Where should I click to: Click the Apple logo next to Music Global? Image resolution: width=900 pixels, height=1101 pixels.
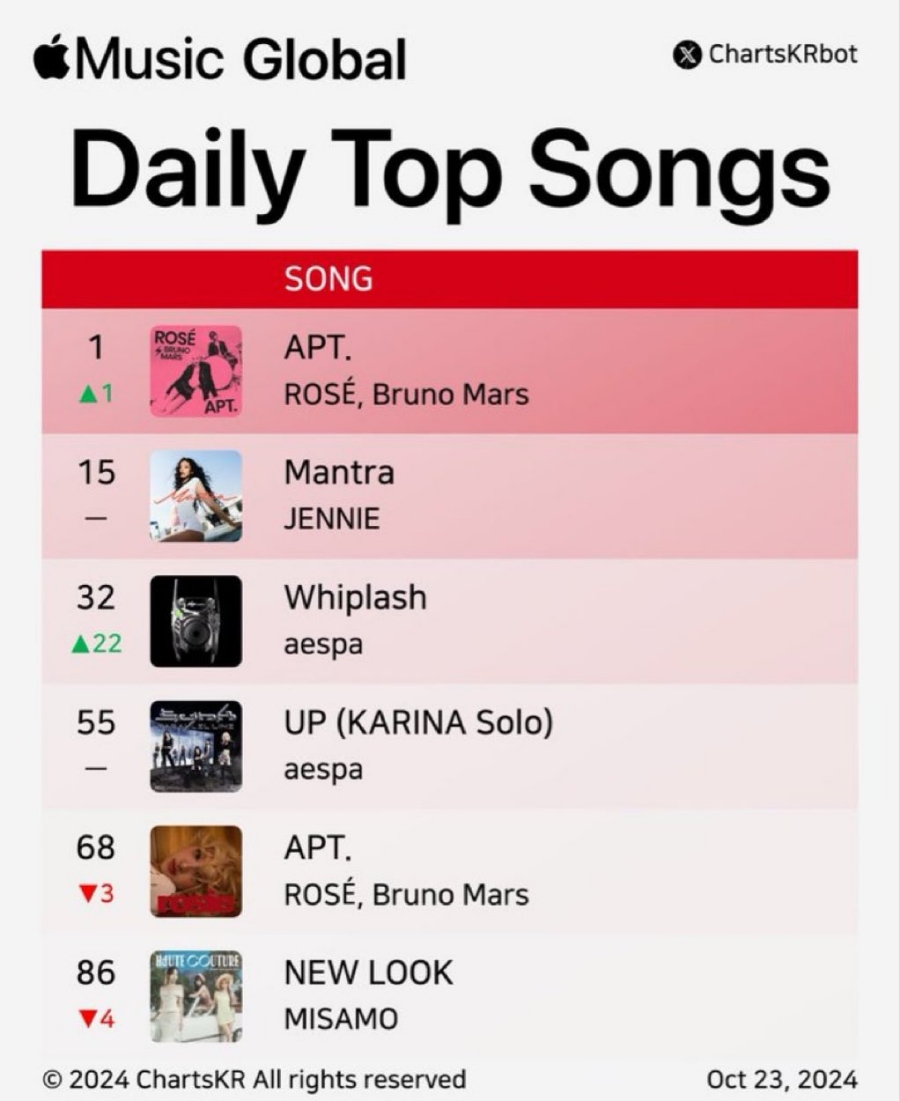tap(51, 56)
